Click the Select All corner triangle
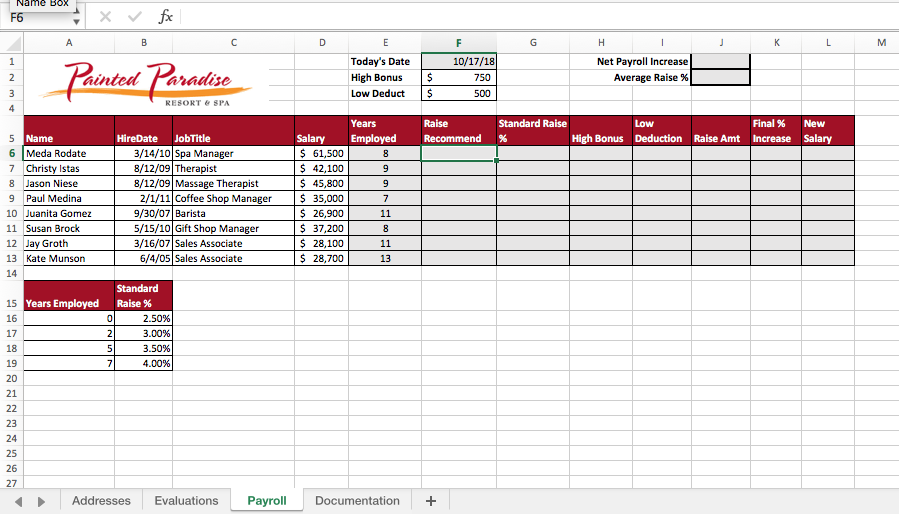The width and height of the screenshot is (899, 514). coord(13,43)
